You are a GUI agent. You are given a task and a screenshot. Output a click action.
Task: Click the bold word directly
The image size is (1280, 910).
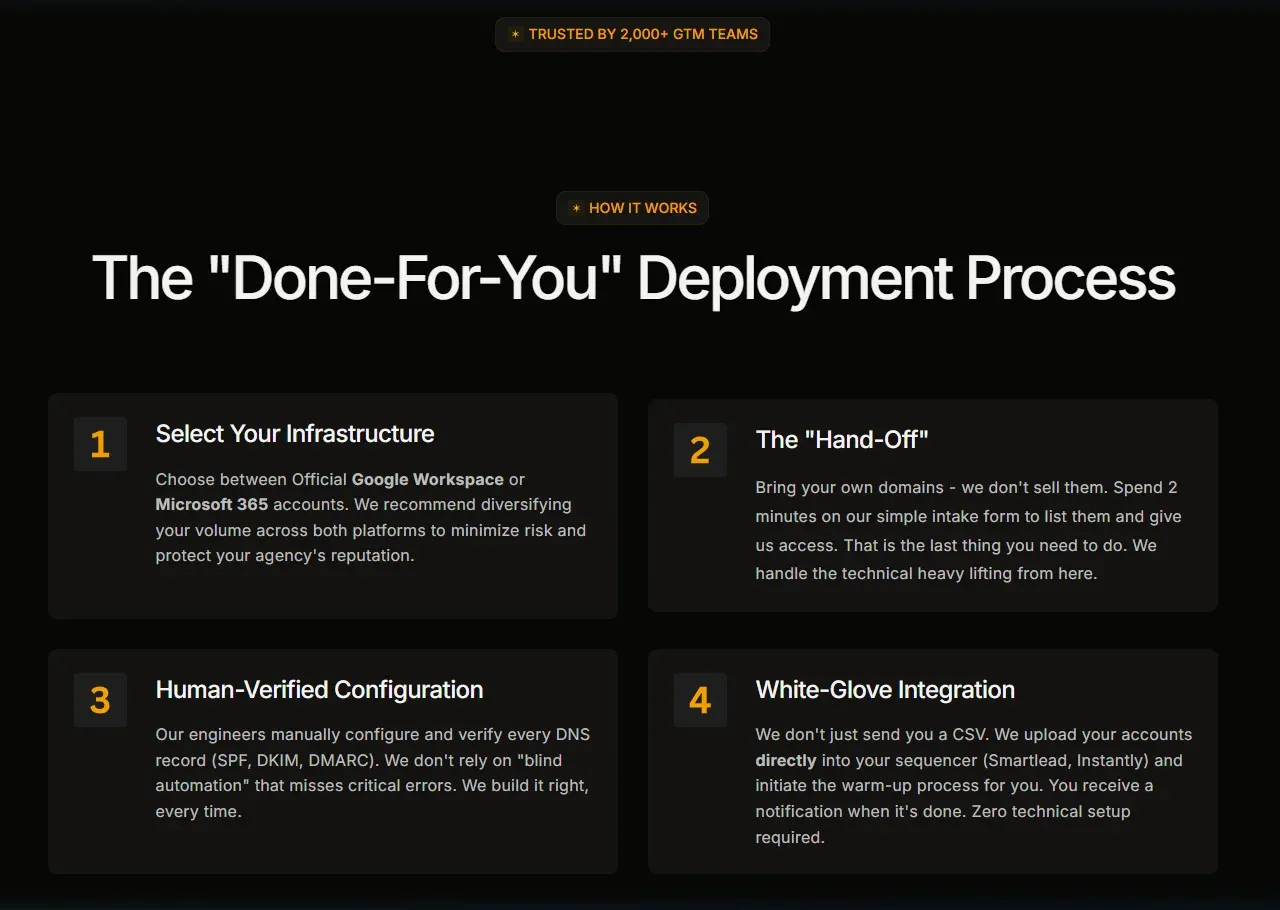[x=786, y=760]
